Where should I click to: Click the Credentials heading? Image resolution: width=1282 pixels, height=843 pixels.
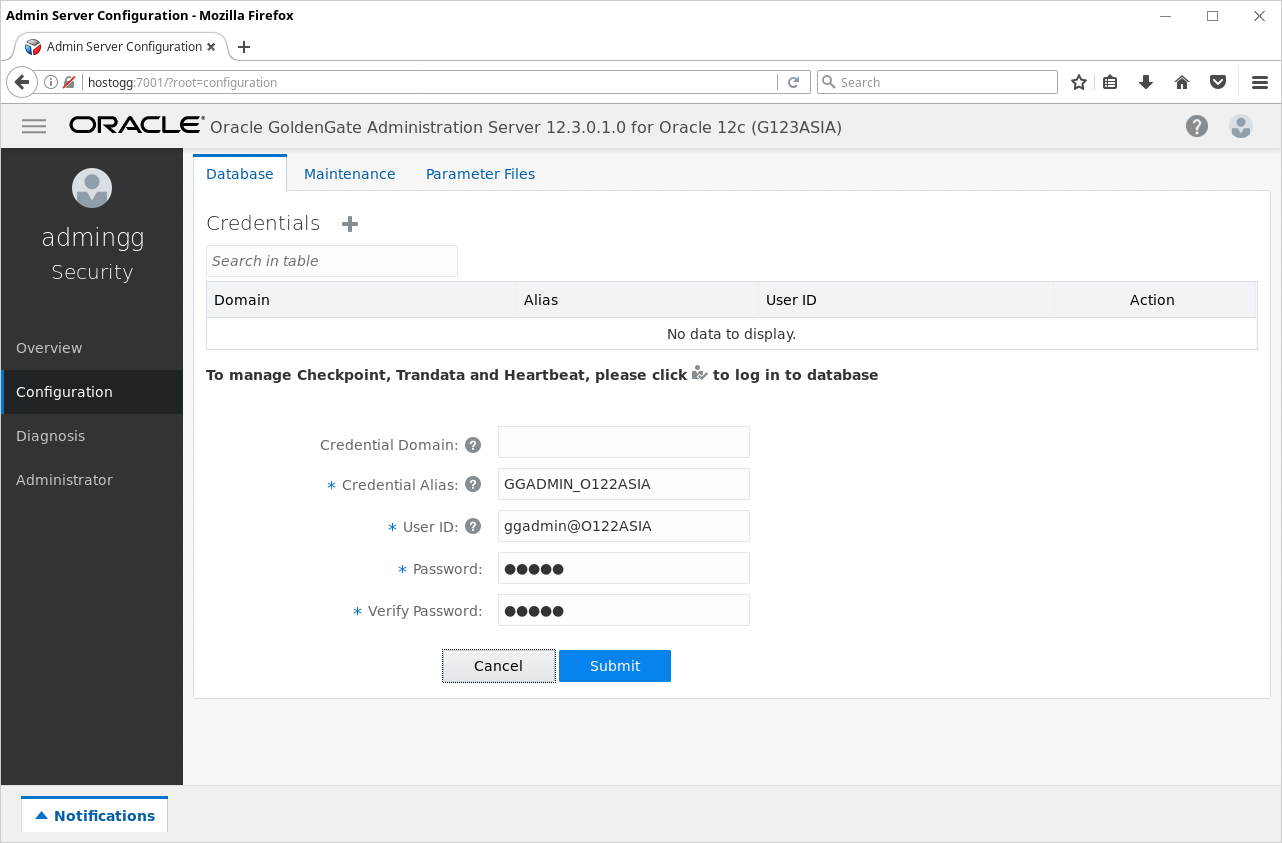[x=263, y=223]
